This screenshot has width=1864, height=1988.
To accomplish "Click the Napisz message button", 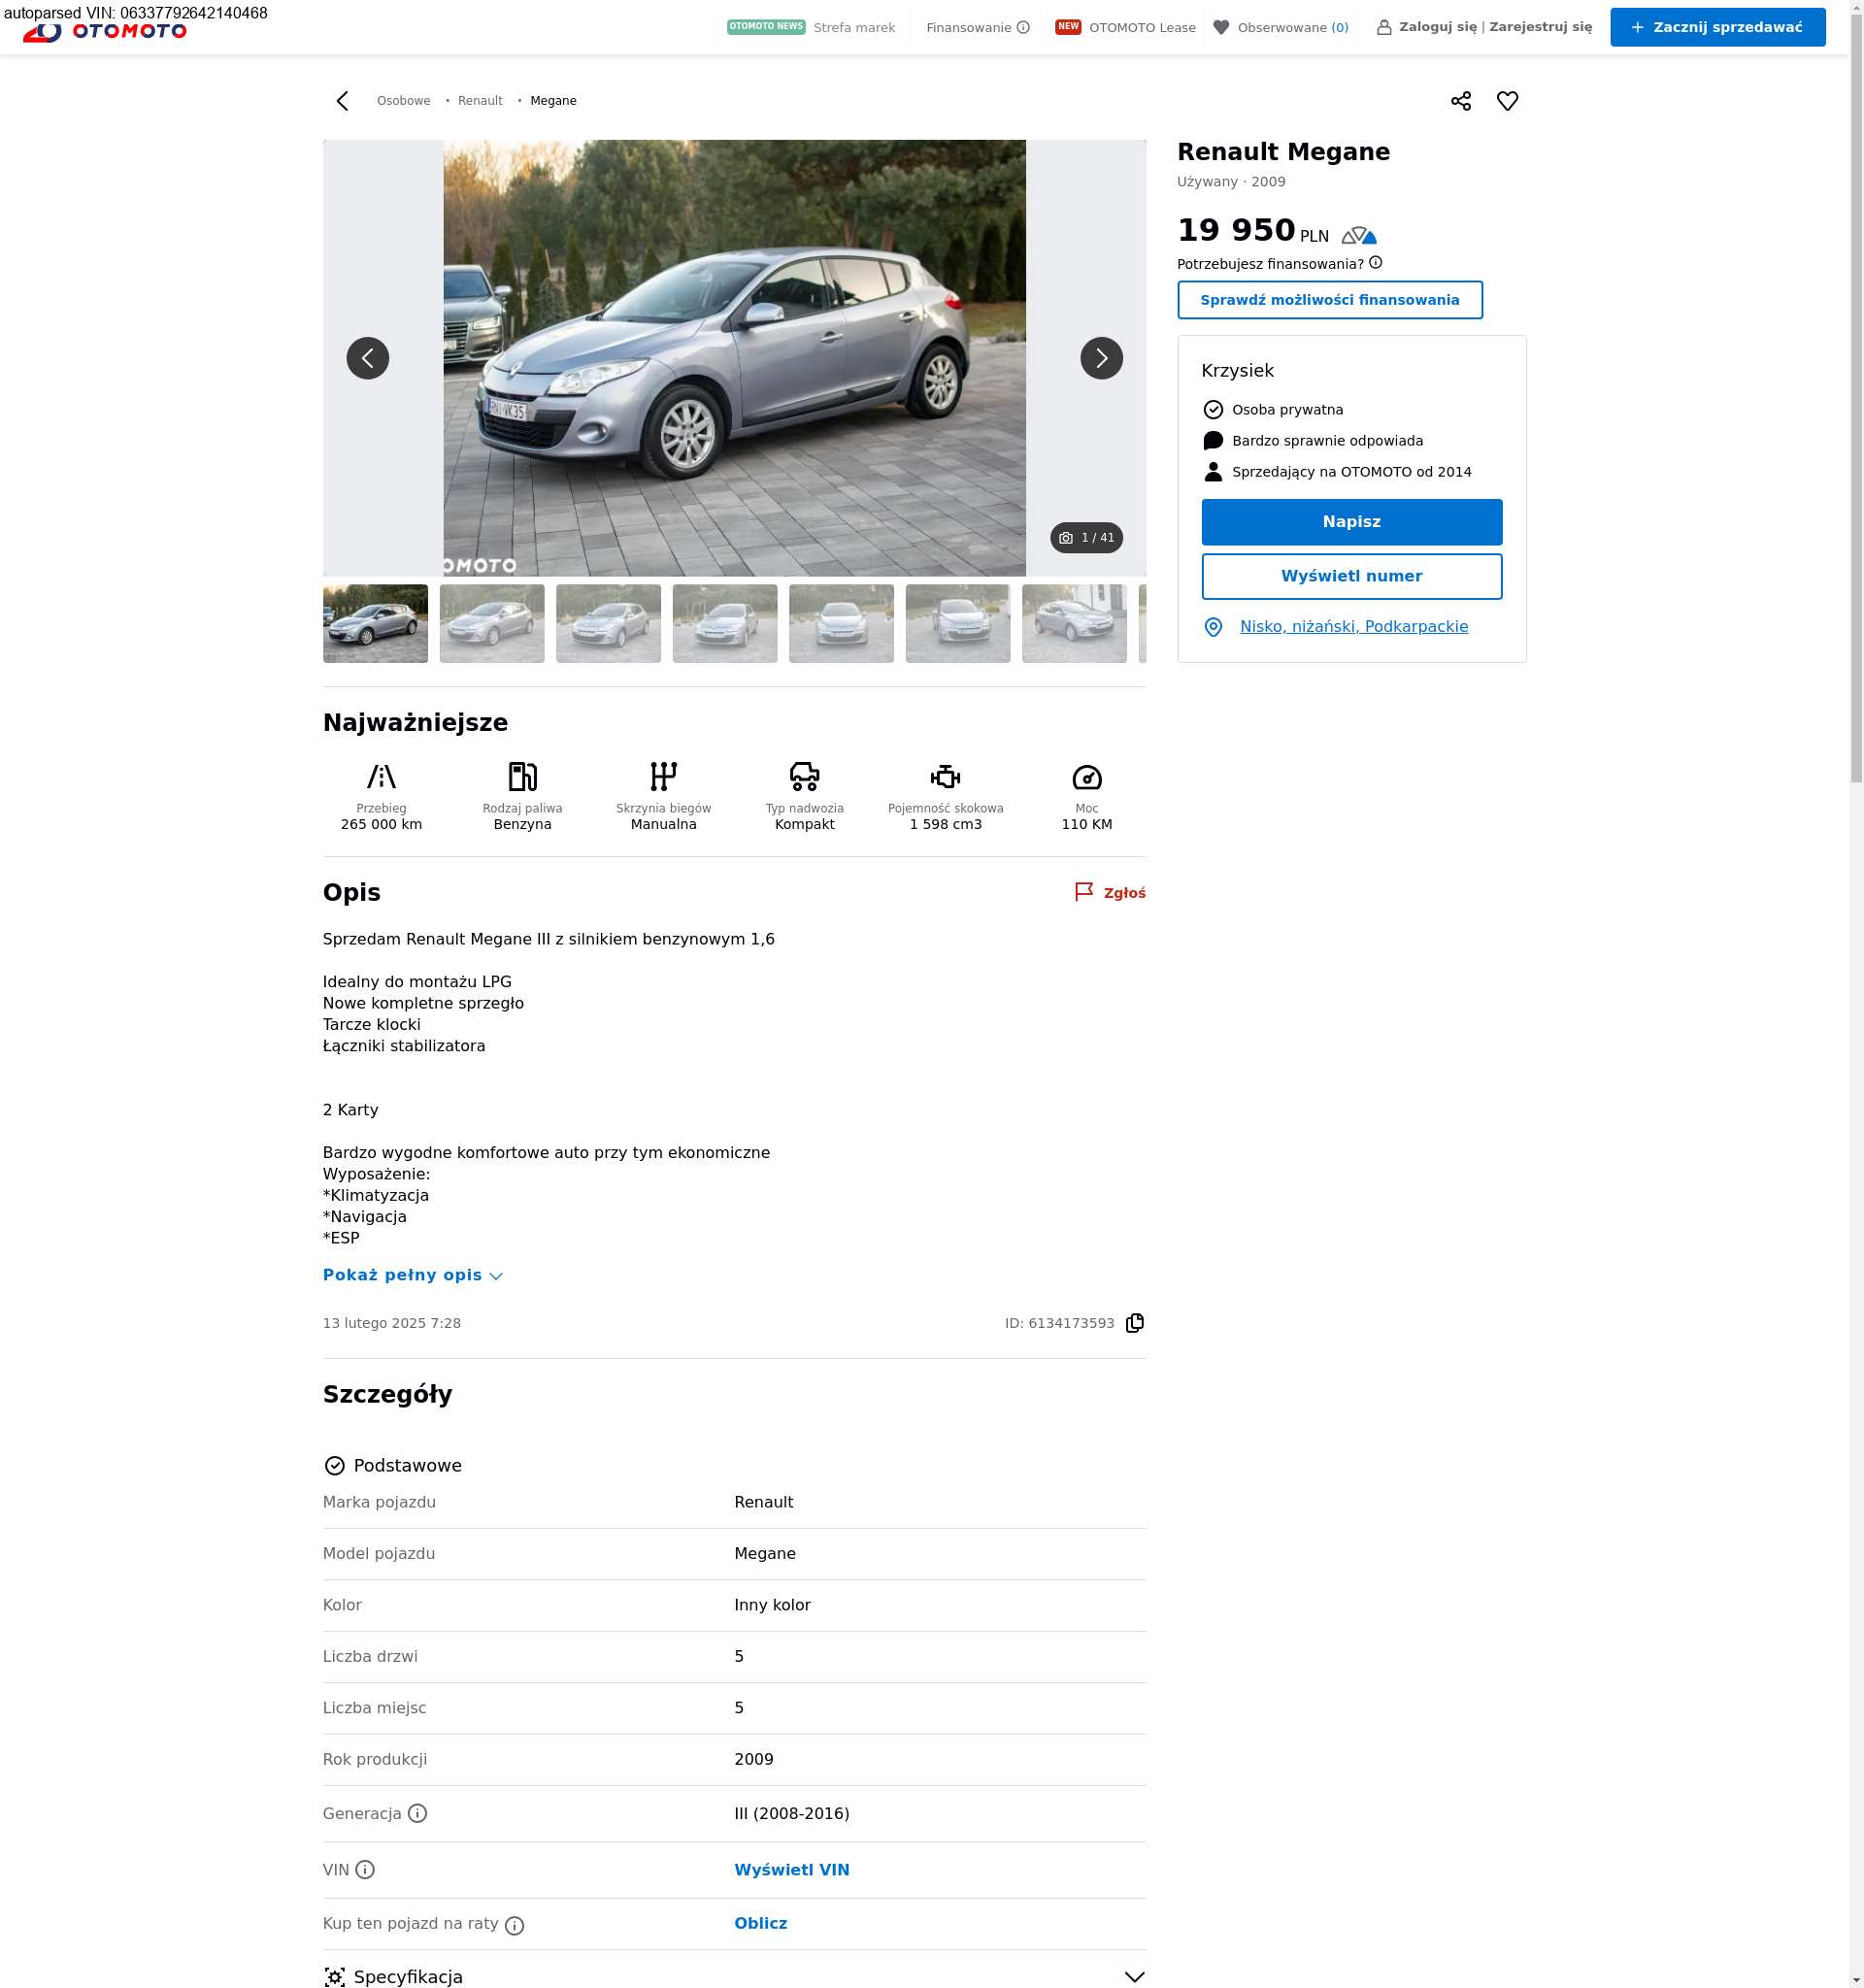I will pyautogui.click(x=1351, y=522).
